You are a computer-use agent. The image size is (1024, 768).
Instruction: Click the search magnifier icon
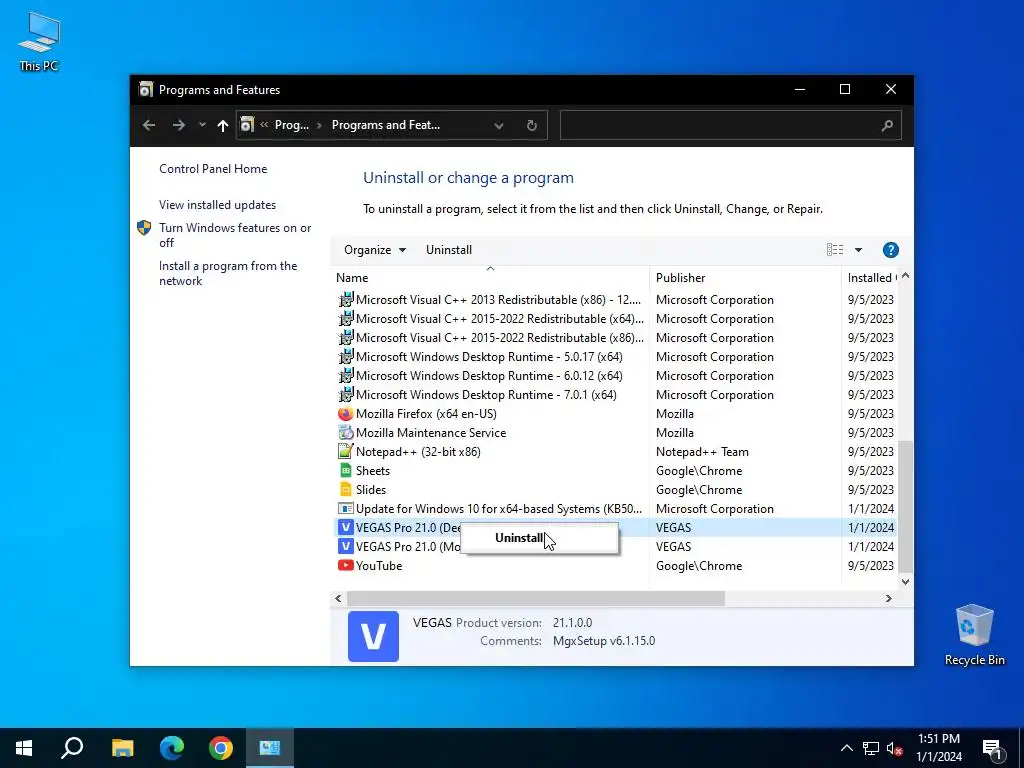click(x=887, y=125)
